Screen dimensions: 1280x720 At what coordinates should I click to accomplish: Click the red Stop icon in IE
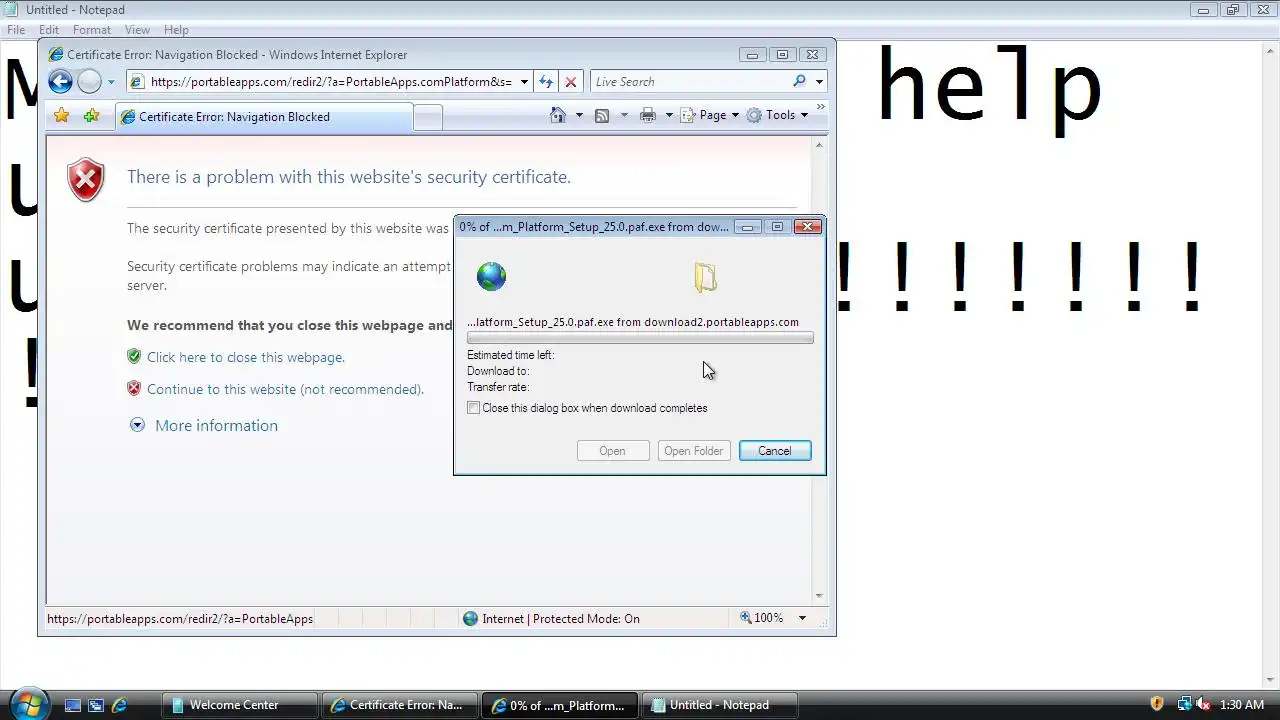point(571,82)
